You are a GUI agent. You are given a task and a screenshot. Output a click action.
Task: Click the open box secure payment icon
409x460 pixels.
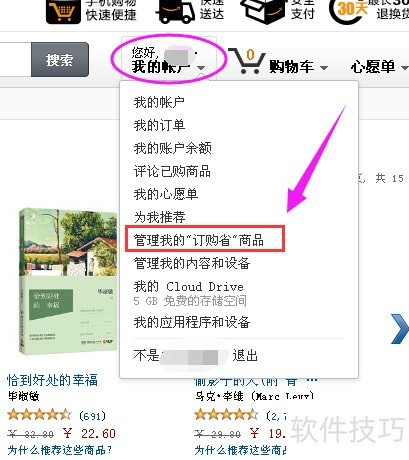coord(264,12)
